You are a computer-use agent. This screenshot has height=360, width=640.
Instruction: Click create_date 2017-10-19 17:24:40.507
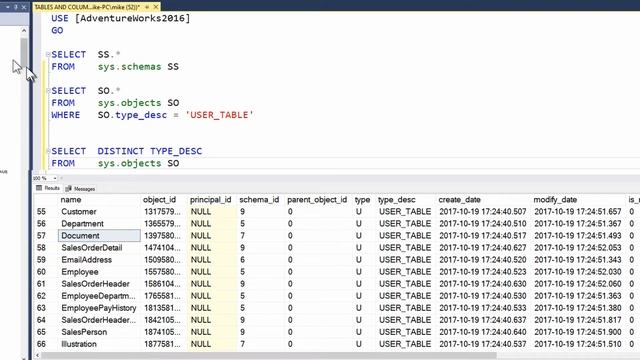[482, 211]
